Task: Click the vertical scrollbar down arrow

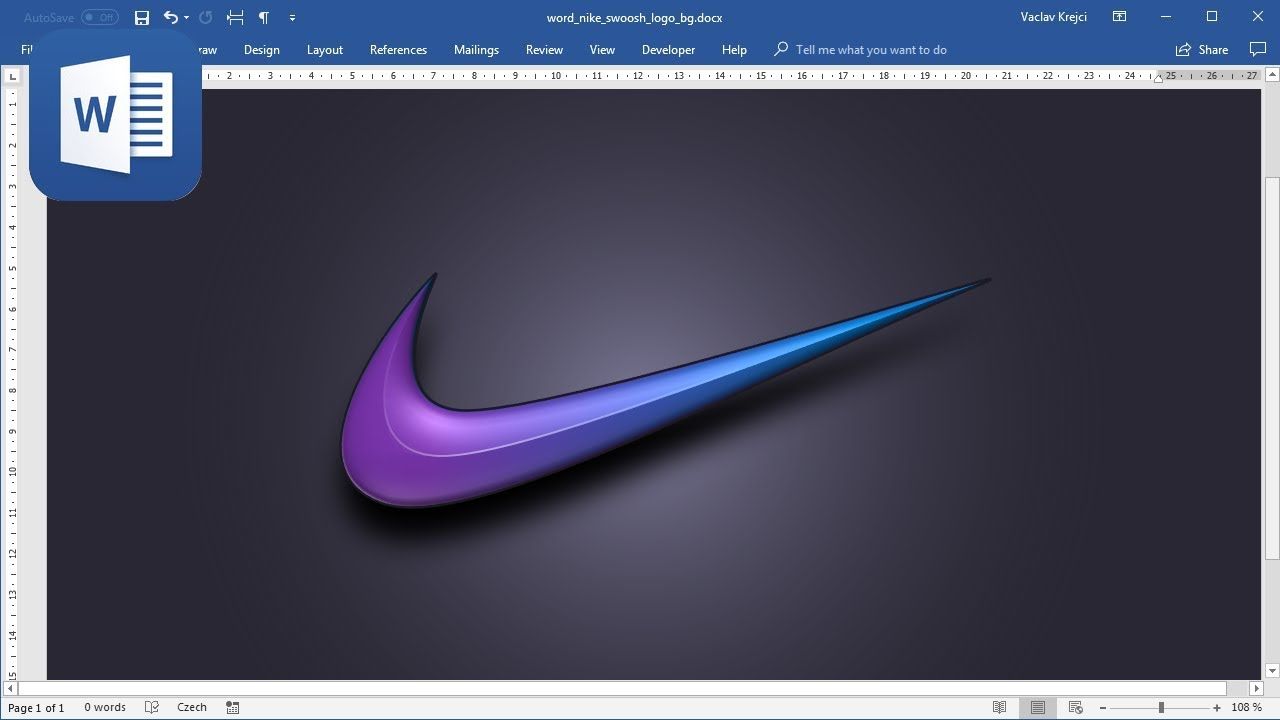Action: tap(1272, 671)
